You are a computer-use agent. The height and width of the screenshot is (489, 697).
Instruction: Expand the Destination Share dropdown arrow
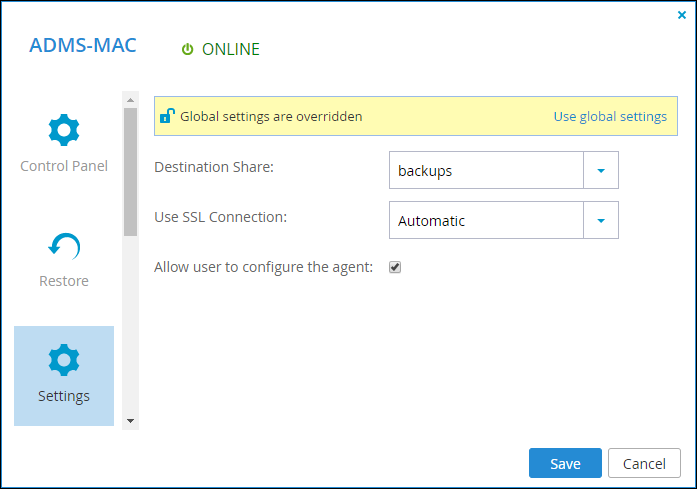pyautogui.click(x=601, y=170)
